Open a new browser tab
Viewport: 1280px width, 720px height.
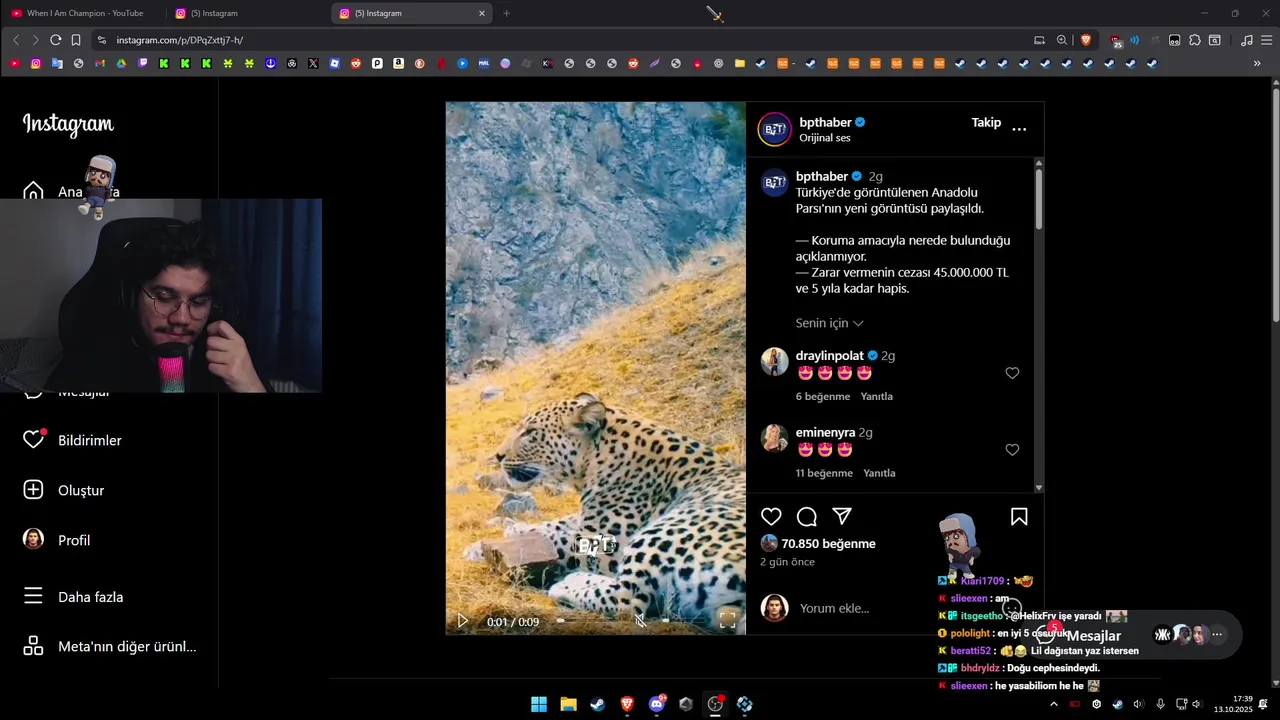506,13
